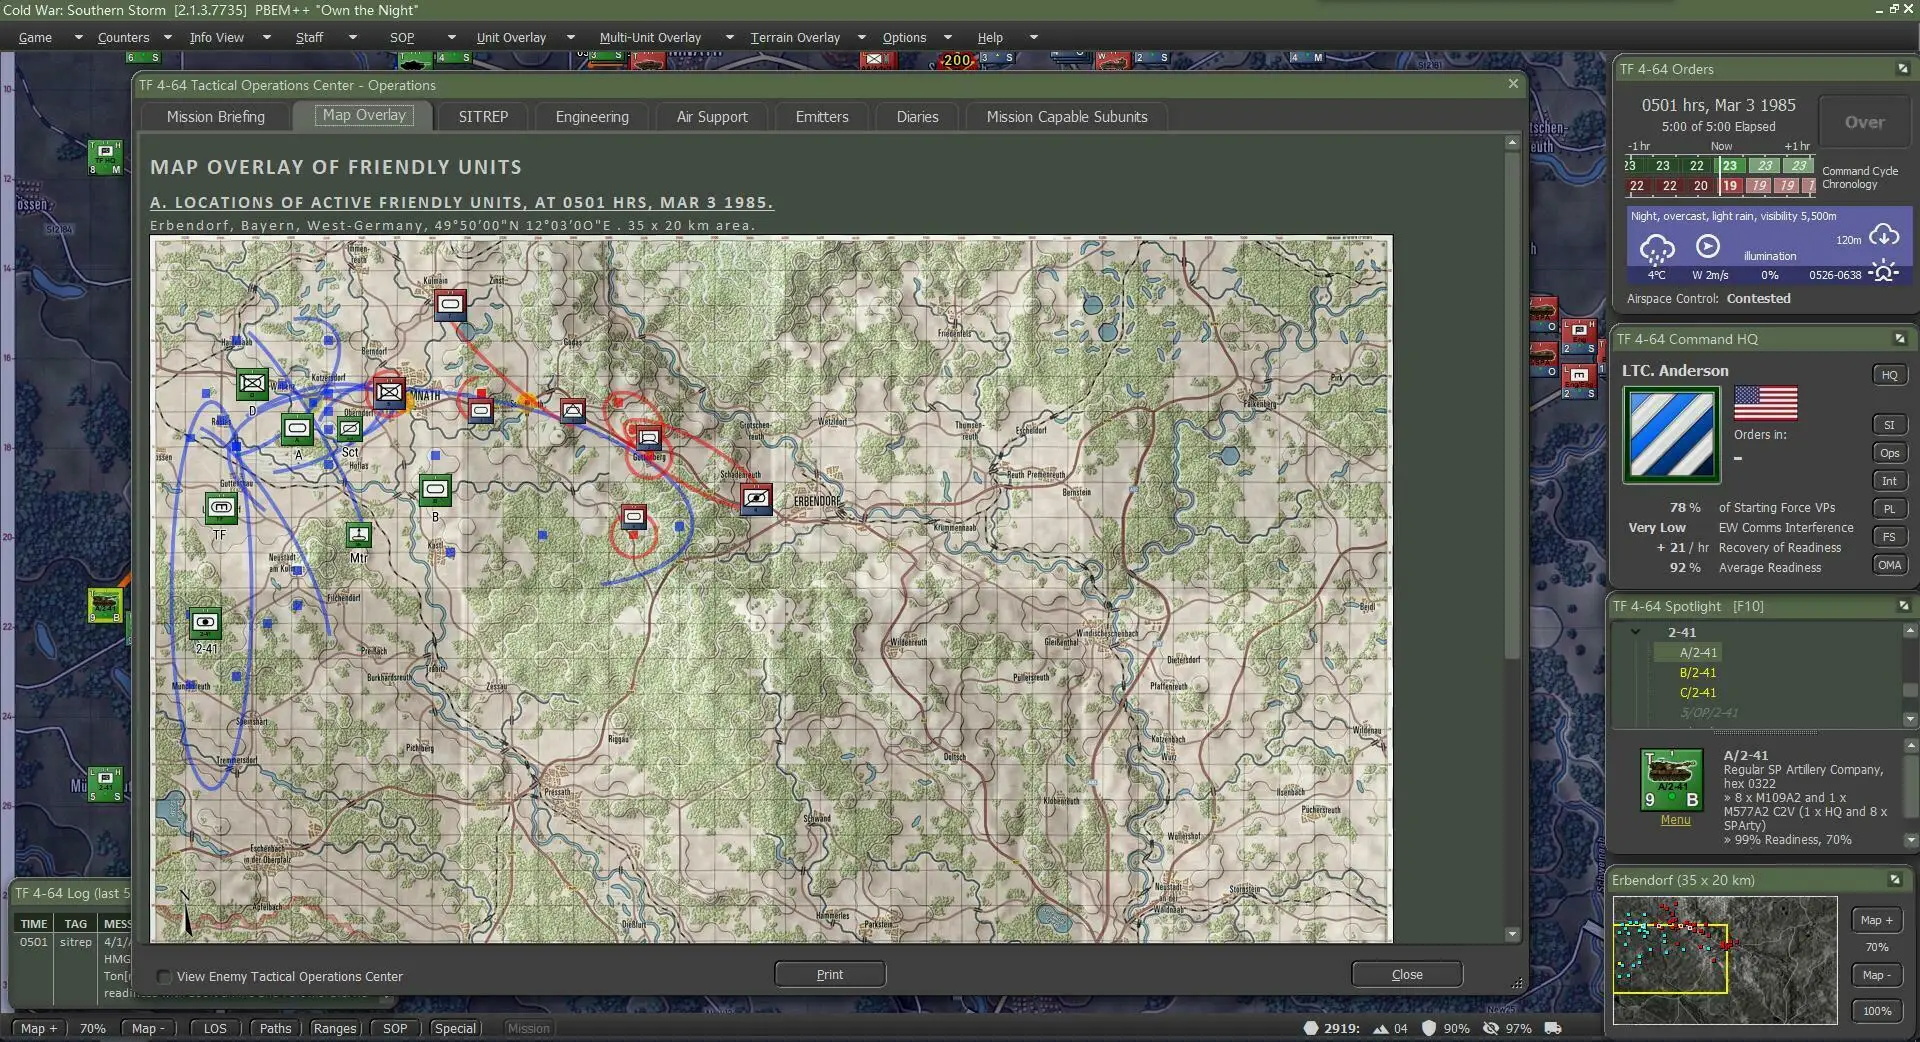Toggle the Ranges overlay button
The image size is (1920, 1042).
coord(334,1028)
